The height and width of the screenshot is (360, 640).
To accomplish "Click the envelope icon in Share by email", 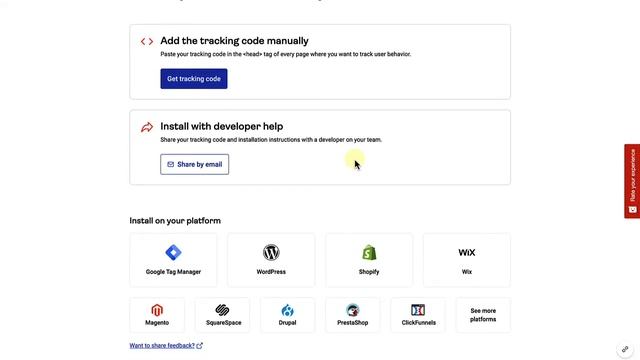I will coord(171,164).
